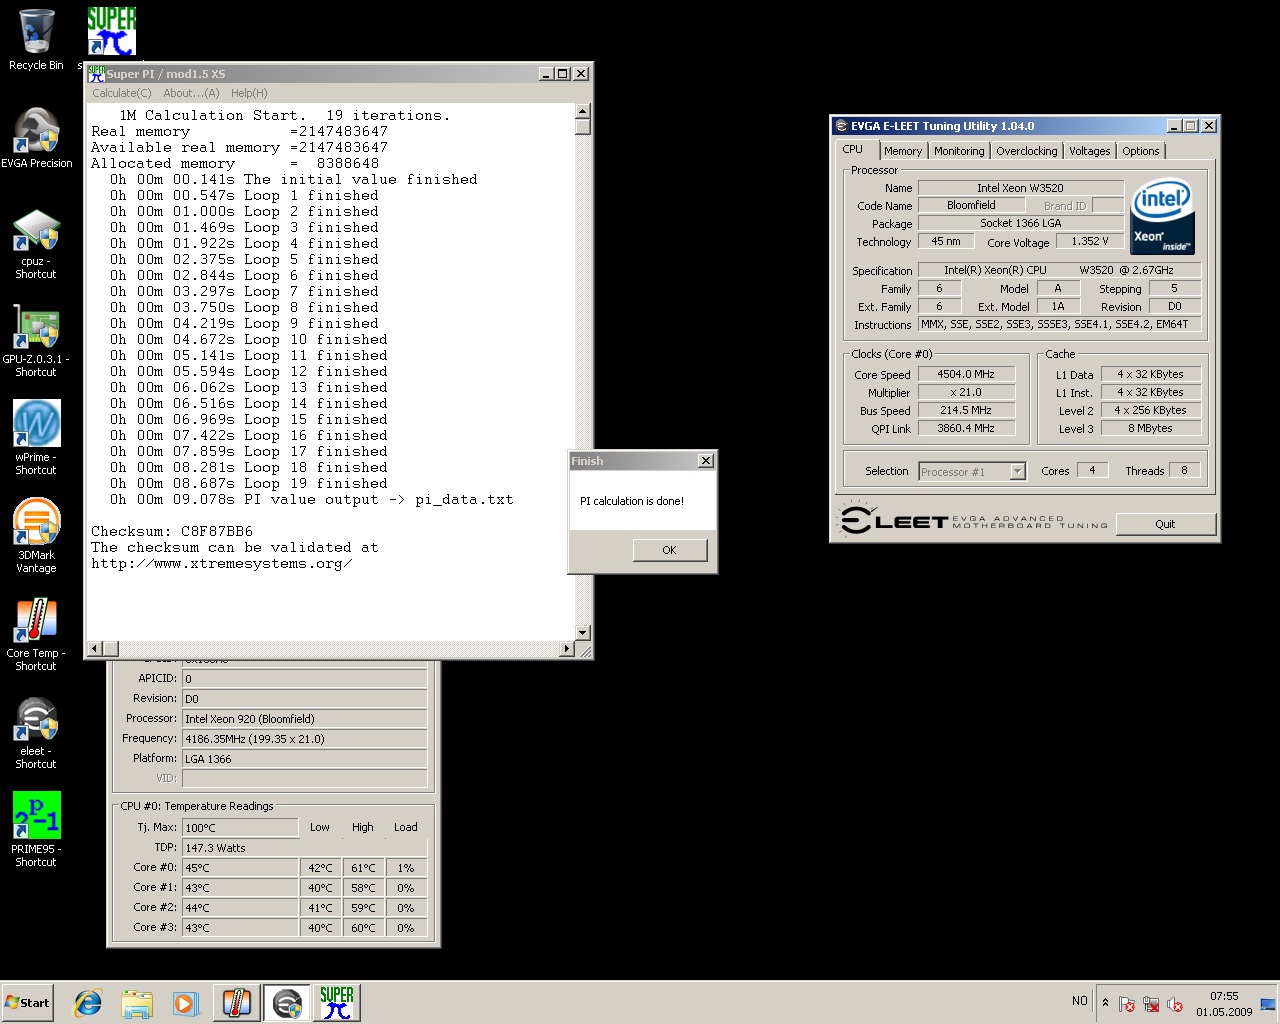Click the Tj. Max 100°C field

(240, 828)
